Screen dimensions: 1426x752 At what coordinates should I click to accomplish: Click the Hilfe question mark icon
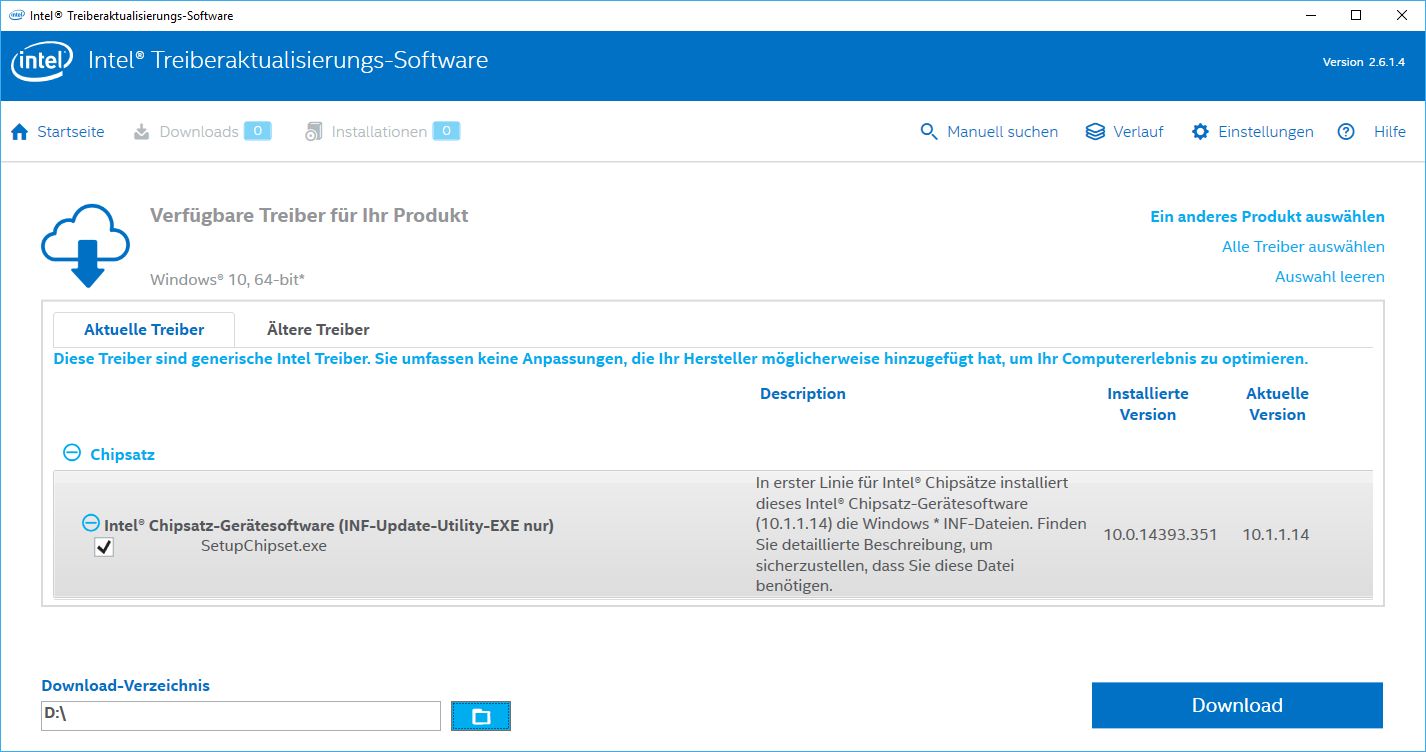pyautogui.click(x=1346, y=132)
